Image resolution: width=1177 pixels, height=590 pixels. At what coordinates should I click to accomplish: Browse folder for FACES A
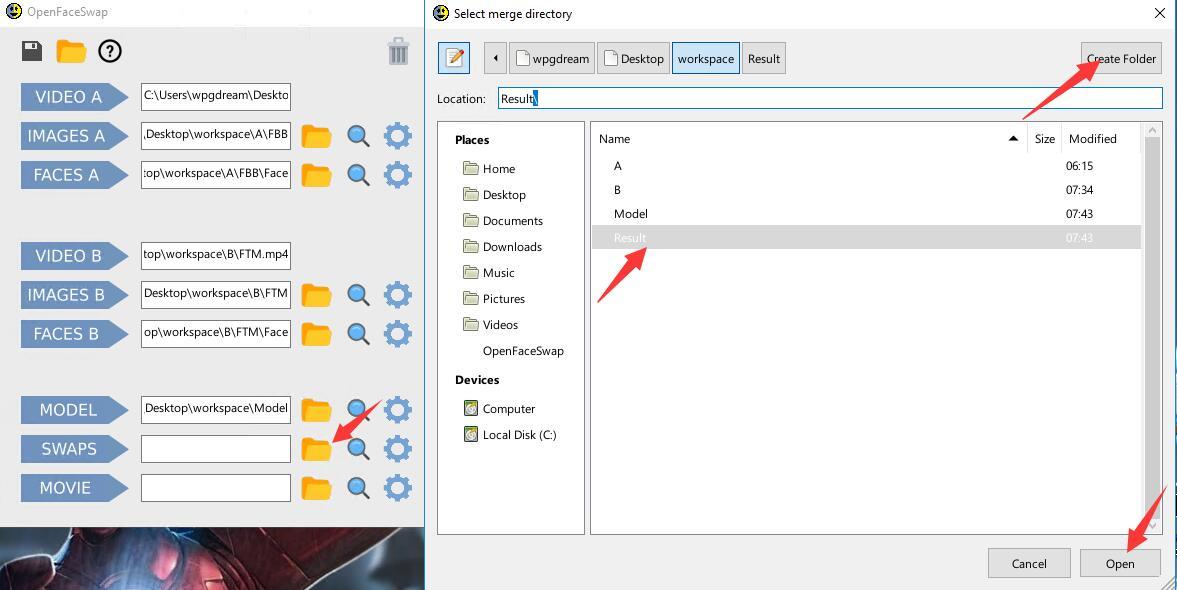point(316,175)
